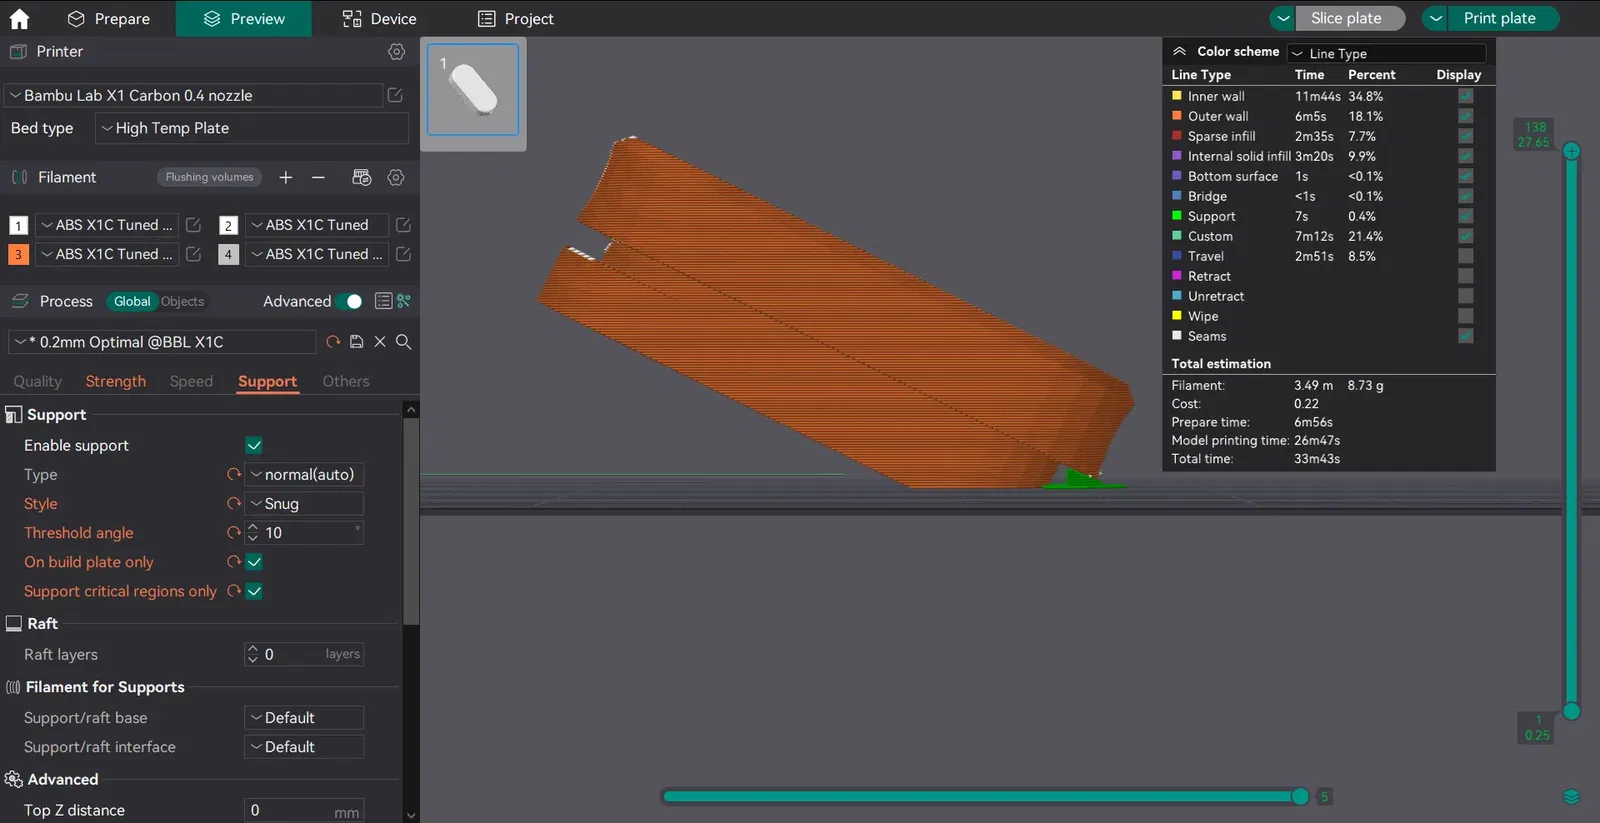Discard preset changes X icon
This screenshot has height=823, width=1600.
380,342
